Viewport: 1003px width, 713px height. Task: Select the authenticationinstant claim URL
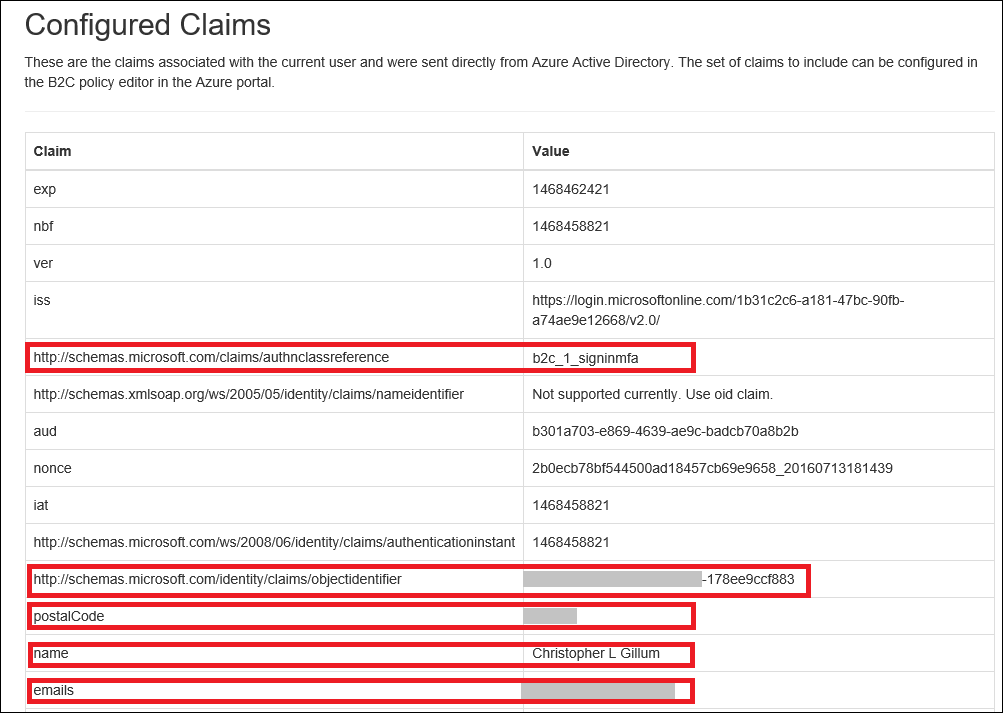pyautogui.click(x=274, y=542)
